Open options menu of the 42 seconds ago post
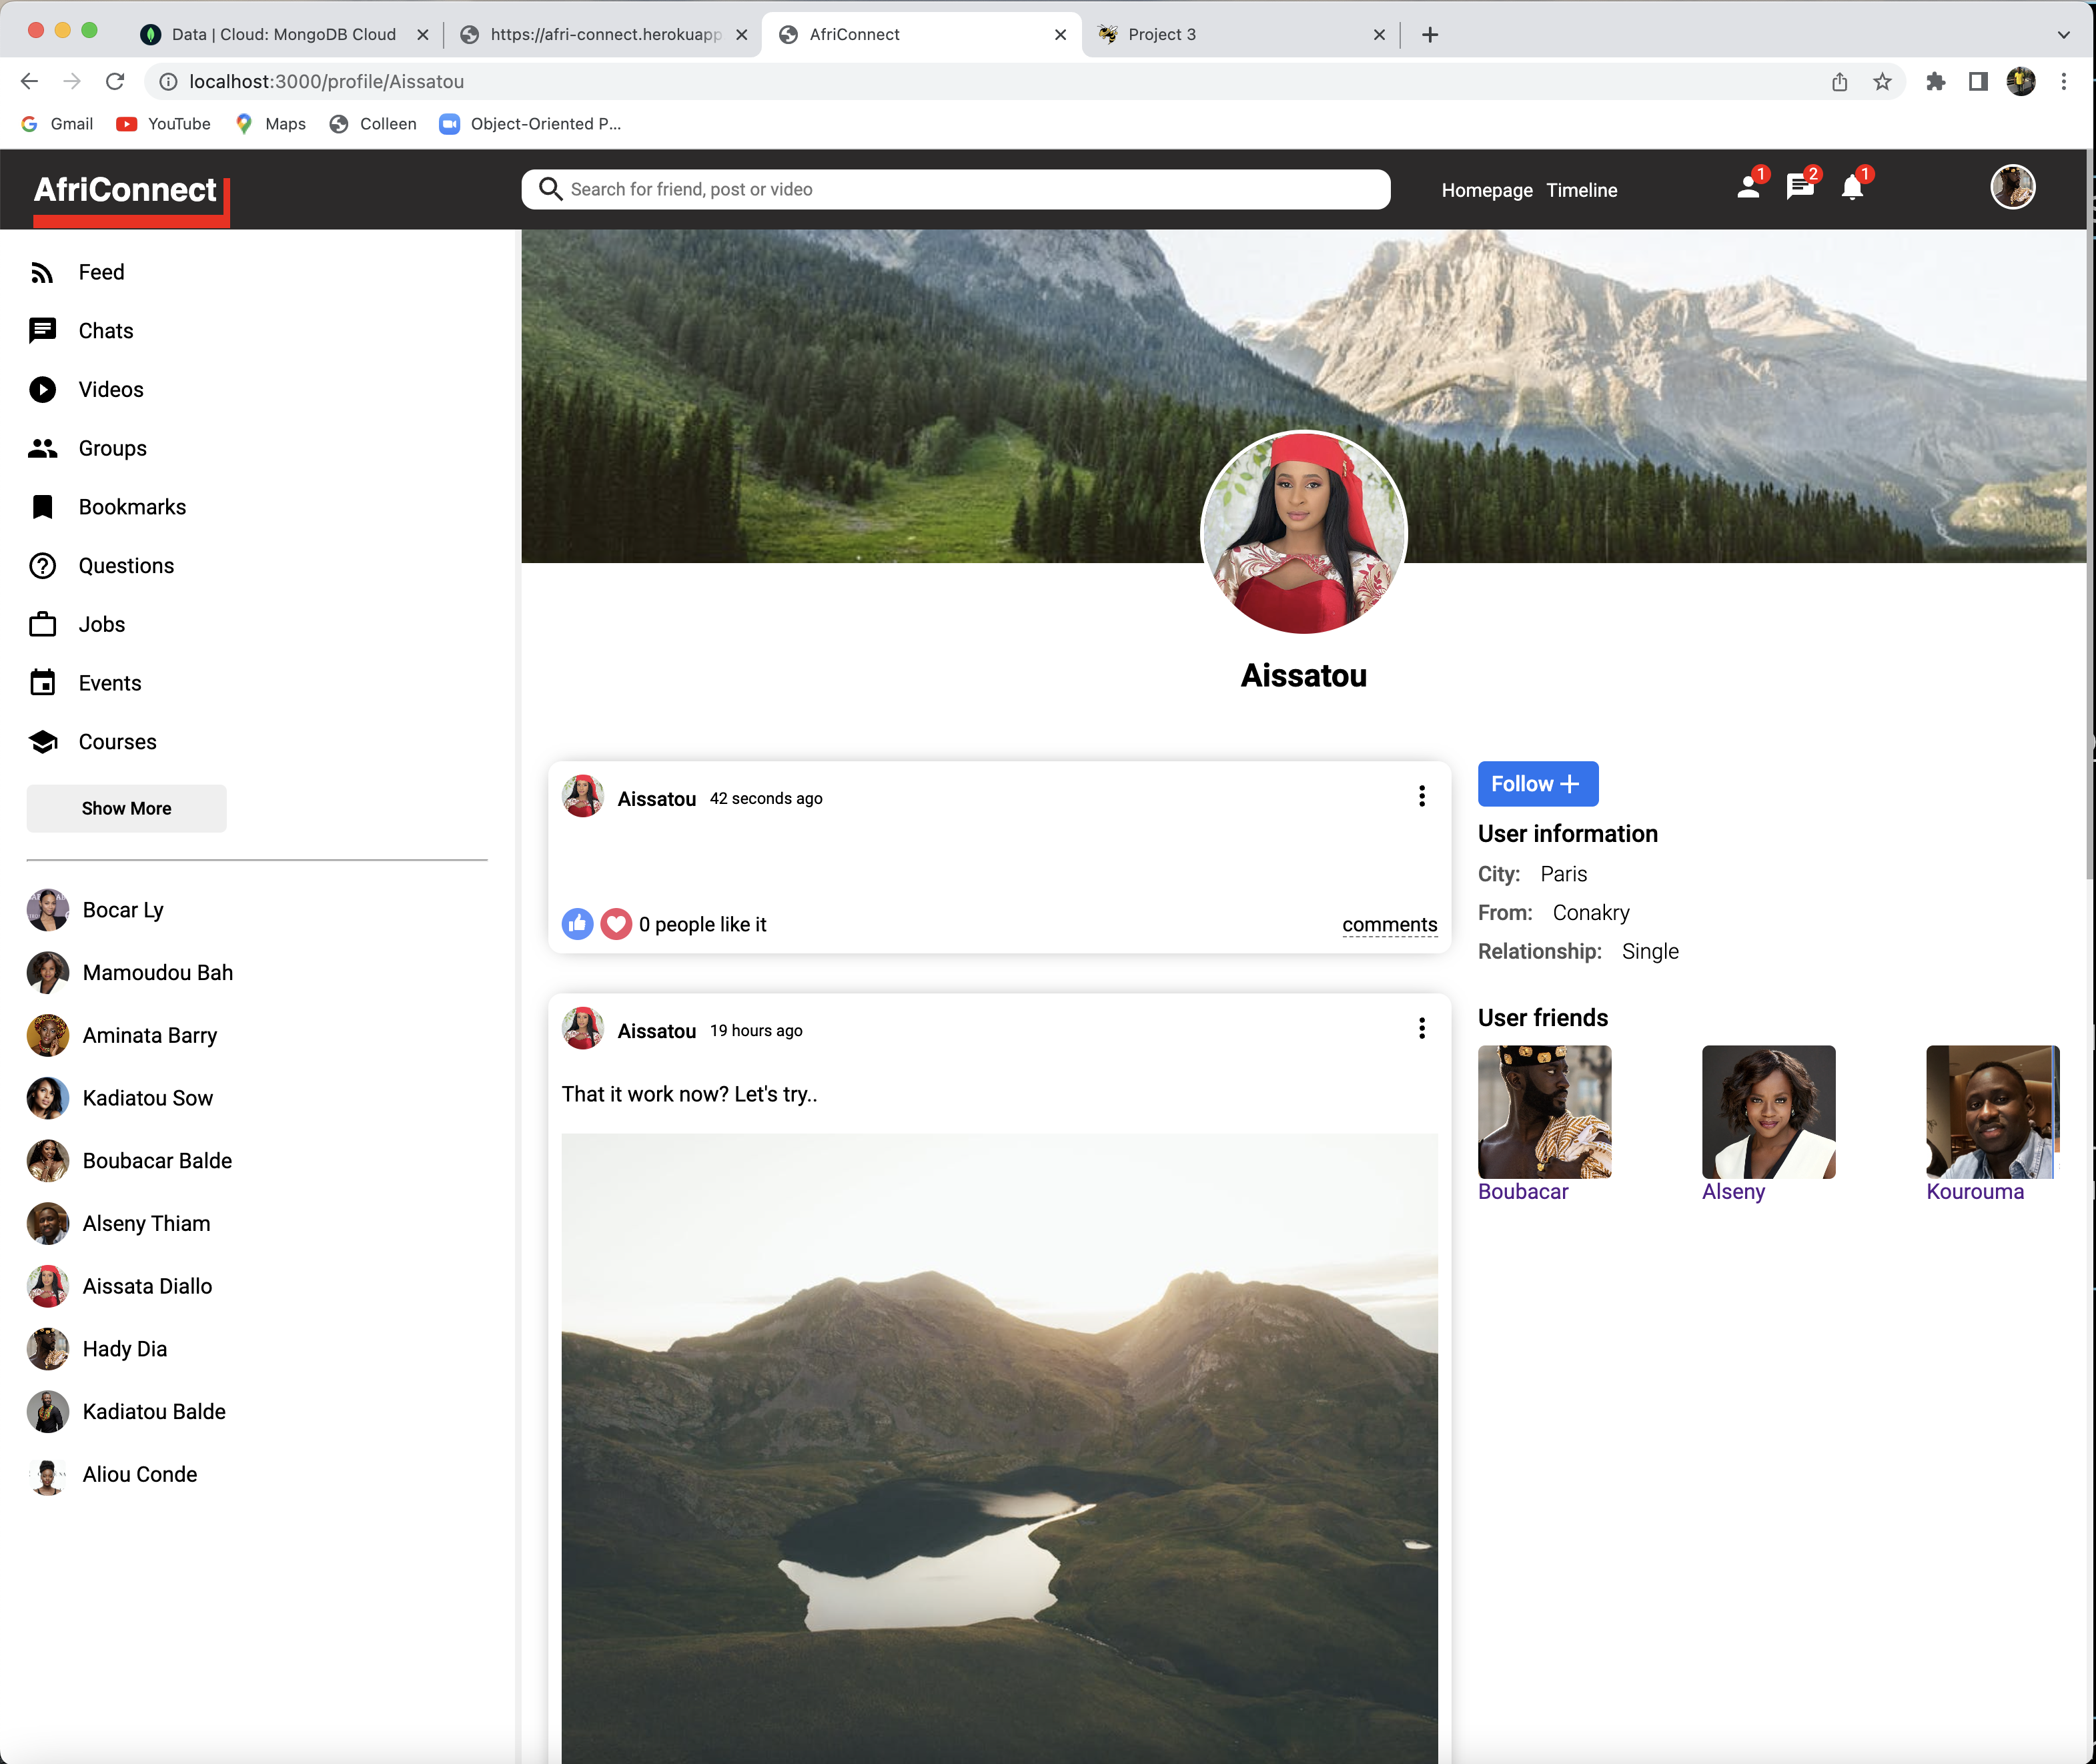The image size is (2096, 1764). pos(1421,796)
